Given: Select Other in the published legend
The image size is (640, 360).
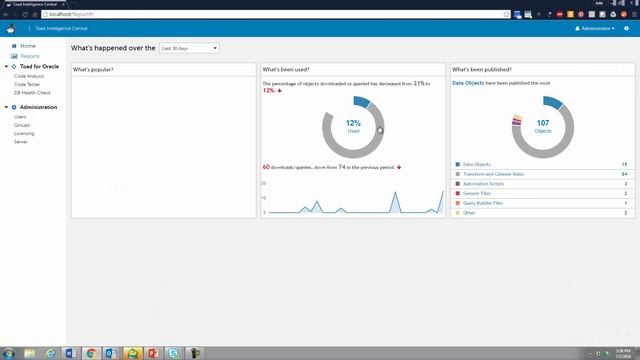Looking at the screenshot, I should pyautogui.click(x=469, y=213).
